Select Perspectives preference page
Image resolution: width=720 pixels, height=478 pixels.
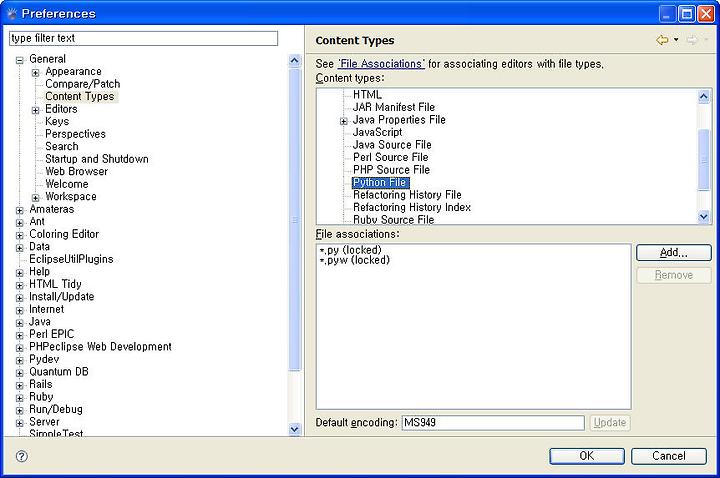coord(75,134)
